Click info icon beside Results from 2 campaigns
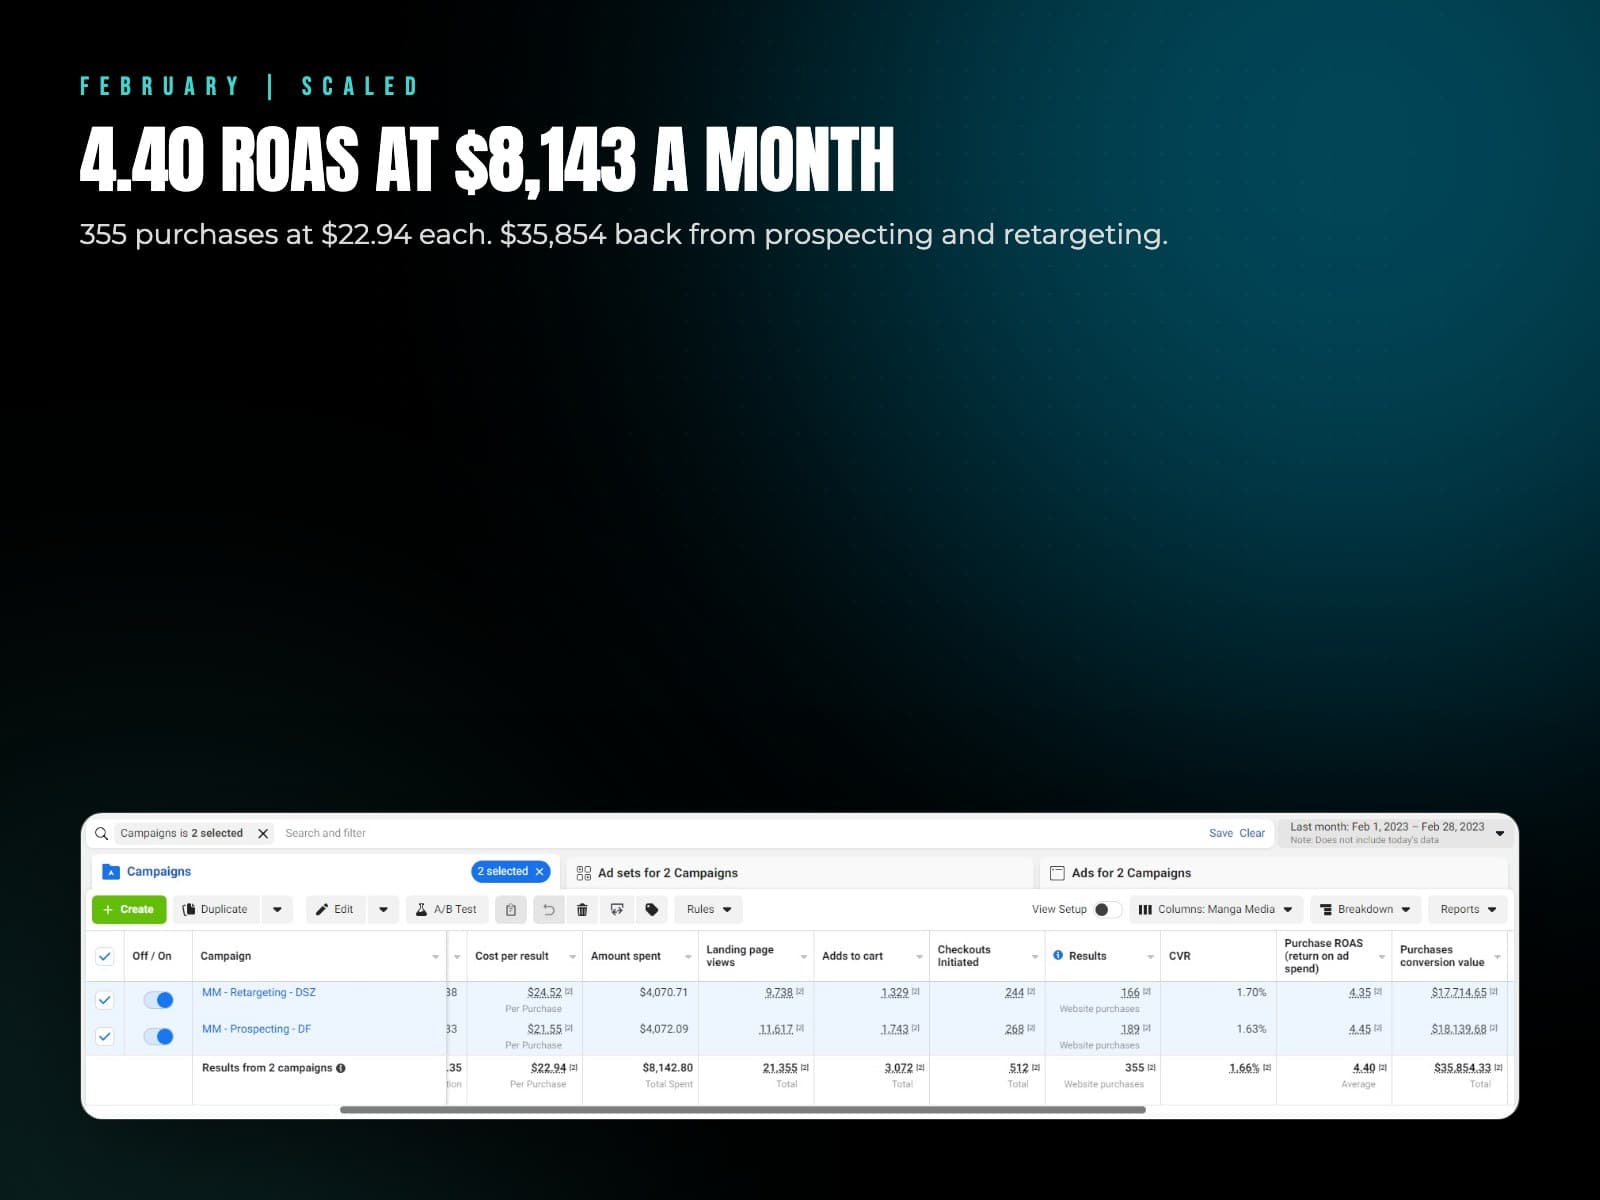Screen dimensions: 1600x1200 pos(341,1068)
